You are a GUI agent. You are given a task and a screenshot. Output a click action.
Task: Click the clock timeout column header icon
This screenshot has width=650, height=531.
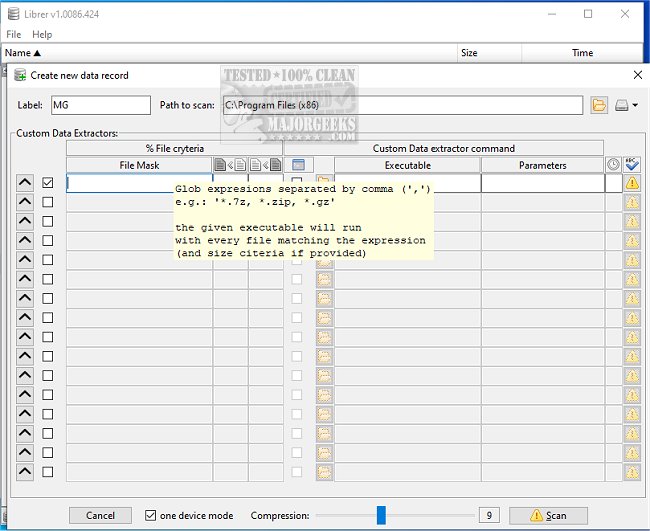613,165
